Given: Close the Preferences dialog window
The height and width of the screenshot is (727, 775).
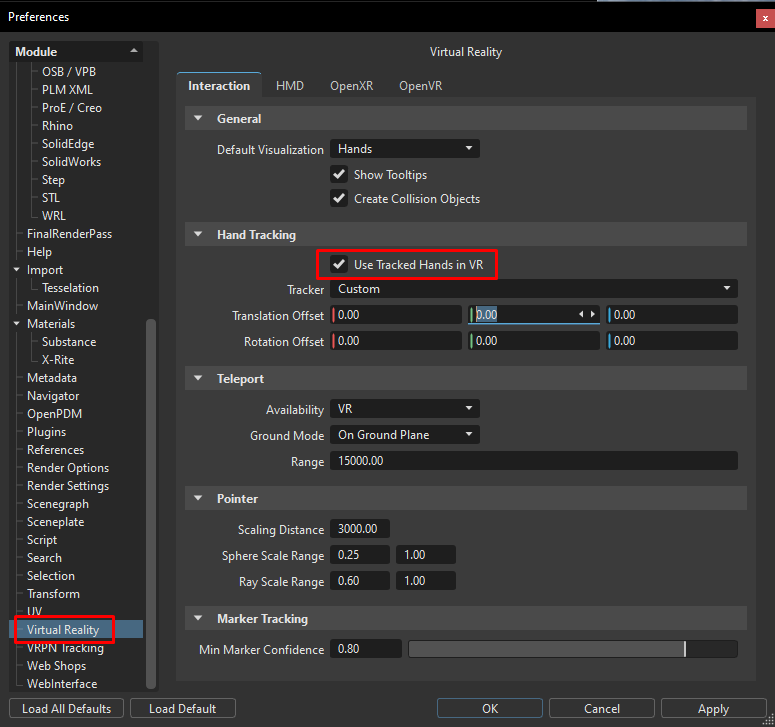Looking at the screenshot, I should coord(765,17).
